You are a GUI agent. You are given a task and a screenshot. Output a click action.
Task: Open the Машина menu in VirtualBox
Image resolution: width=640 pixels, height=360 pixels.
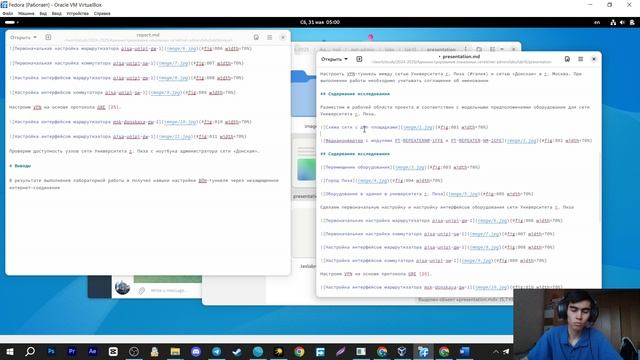coord(26,13)
